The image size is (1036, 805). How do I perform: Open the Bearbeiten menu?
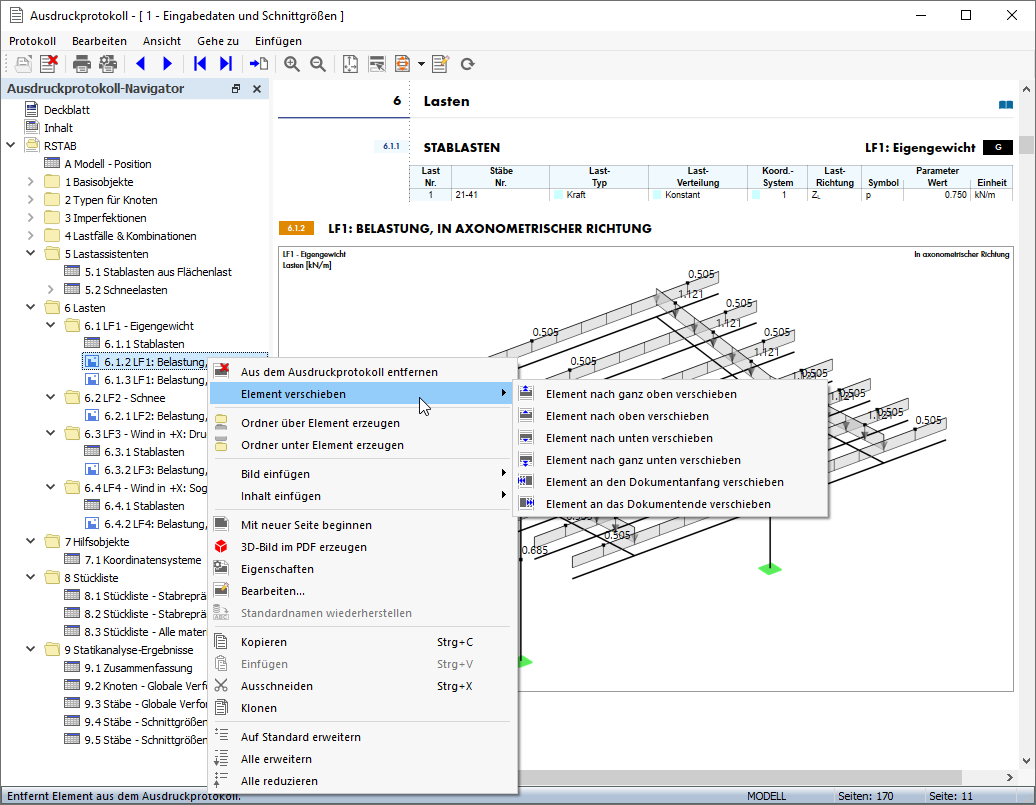(x=99, y=41)
